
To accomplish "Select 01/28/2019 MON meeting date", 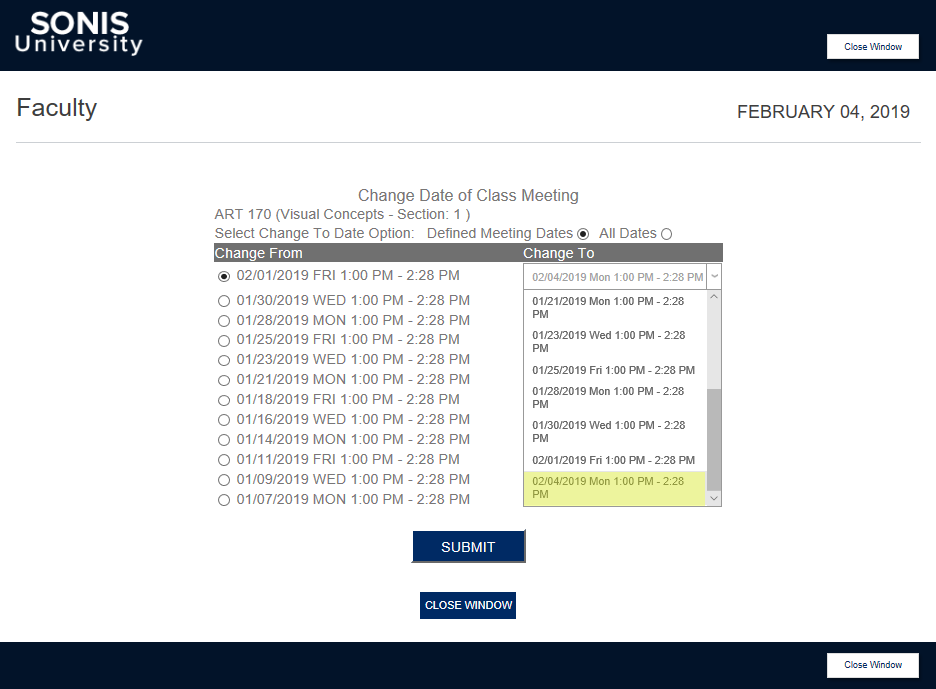I will pos(224,320).
